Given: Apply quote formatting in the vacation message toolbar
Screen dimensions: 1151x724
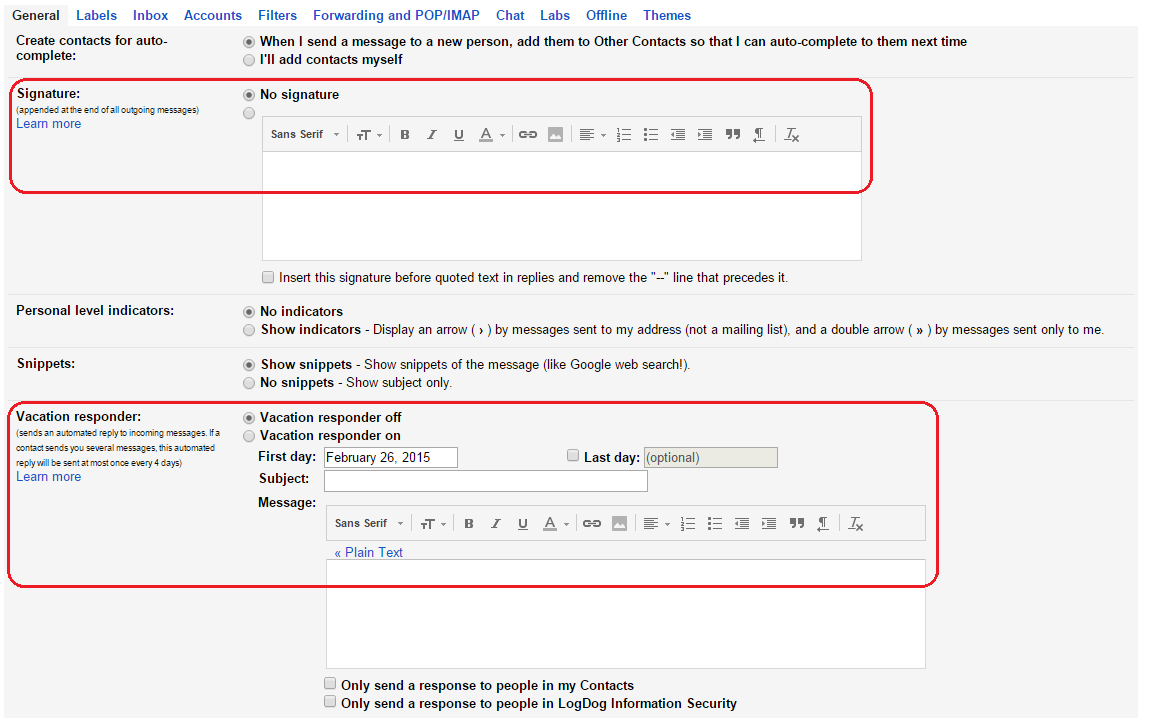Looking at the screenshot, I should click(796, 524).
